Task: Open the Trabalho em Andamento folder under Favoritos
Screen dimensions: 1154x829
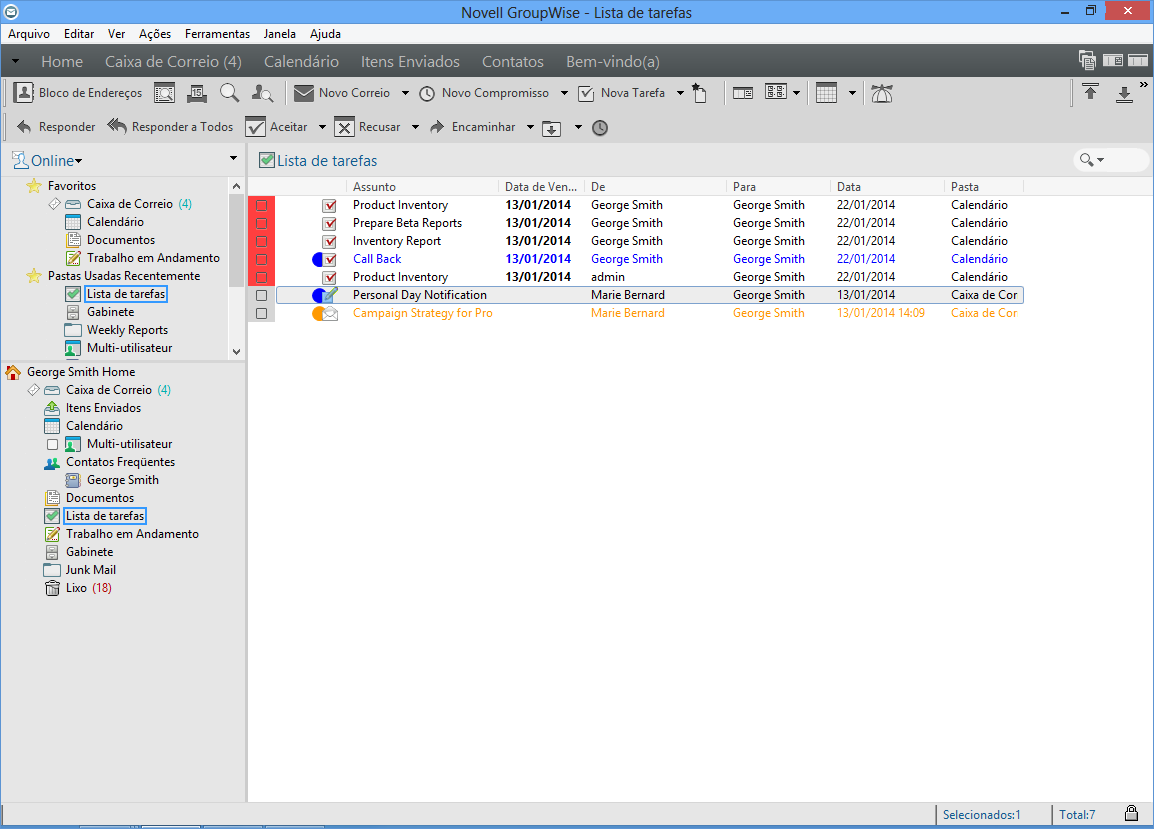Action: (x=153, y=258)
